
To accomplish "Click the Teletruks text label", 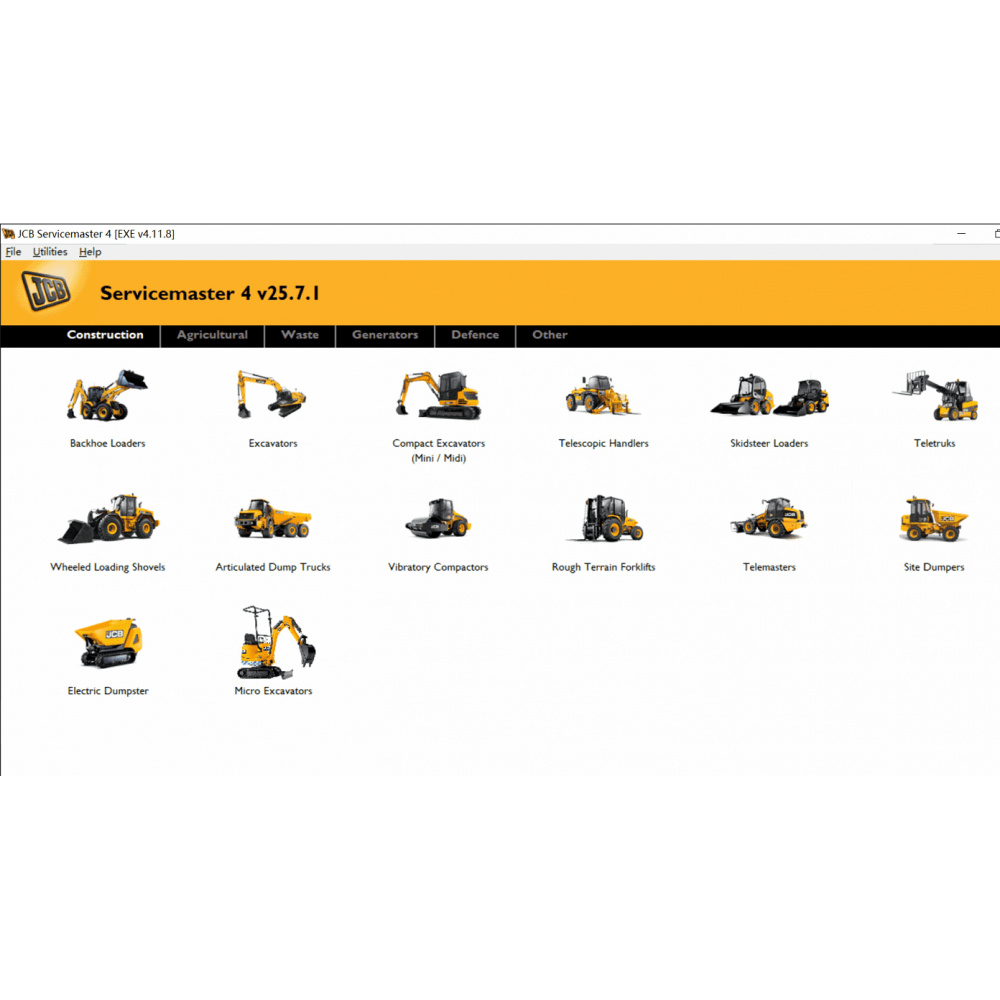I will pos(934,443).
